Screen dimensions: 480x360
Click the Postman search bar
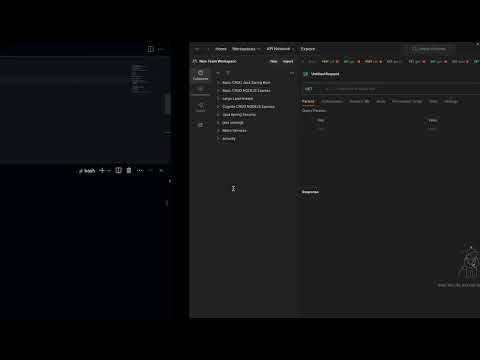[x=429, y=49]
